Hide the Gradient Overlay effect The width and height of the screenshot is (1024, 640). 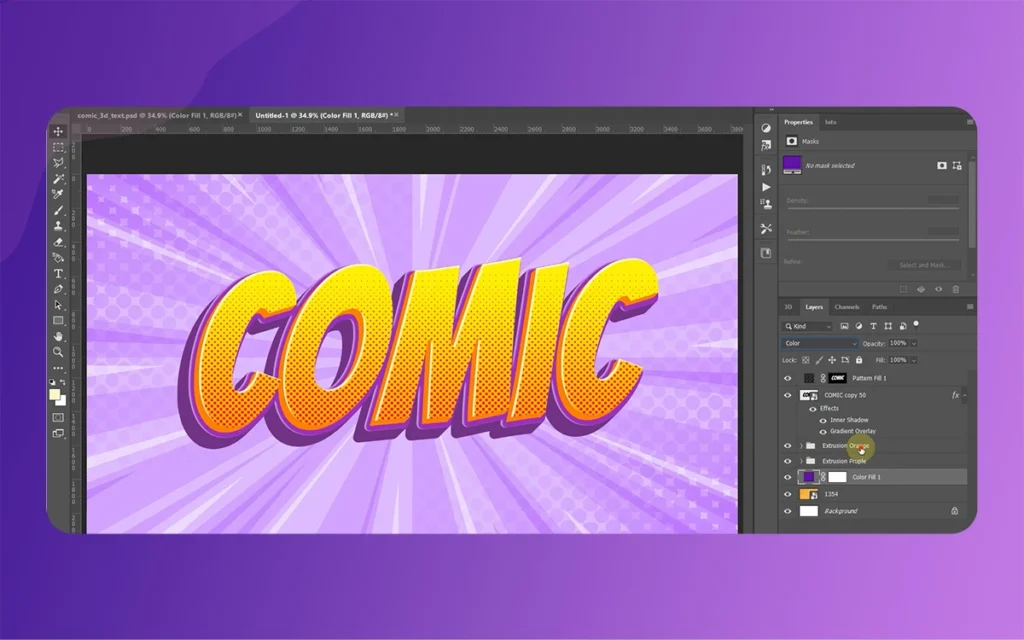point(823,432)
